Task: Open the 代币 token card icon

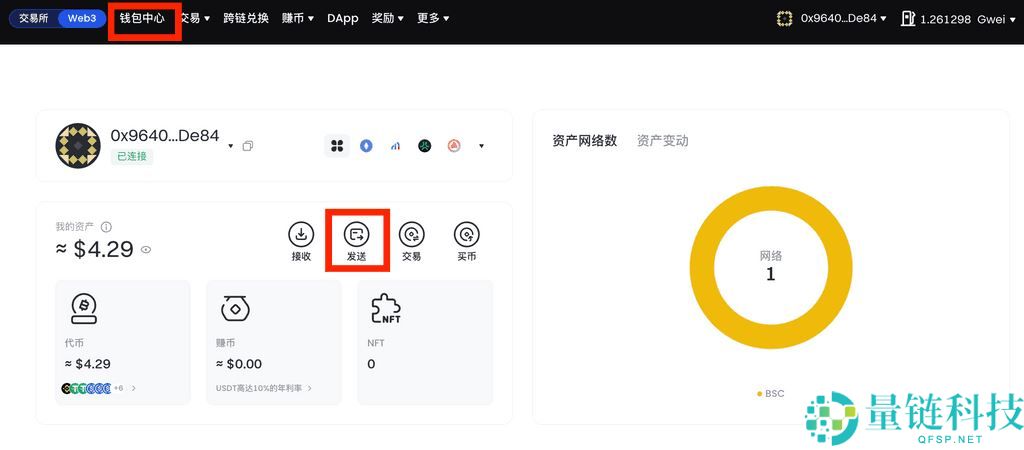Action: pyautogui.click(x=84, y=308)
